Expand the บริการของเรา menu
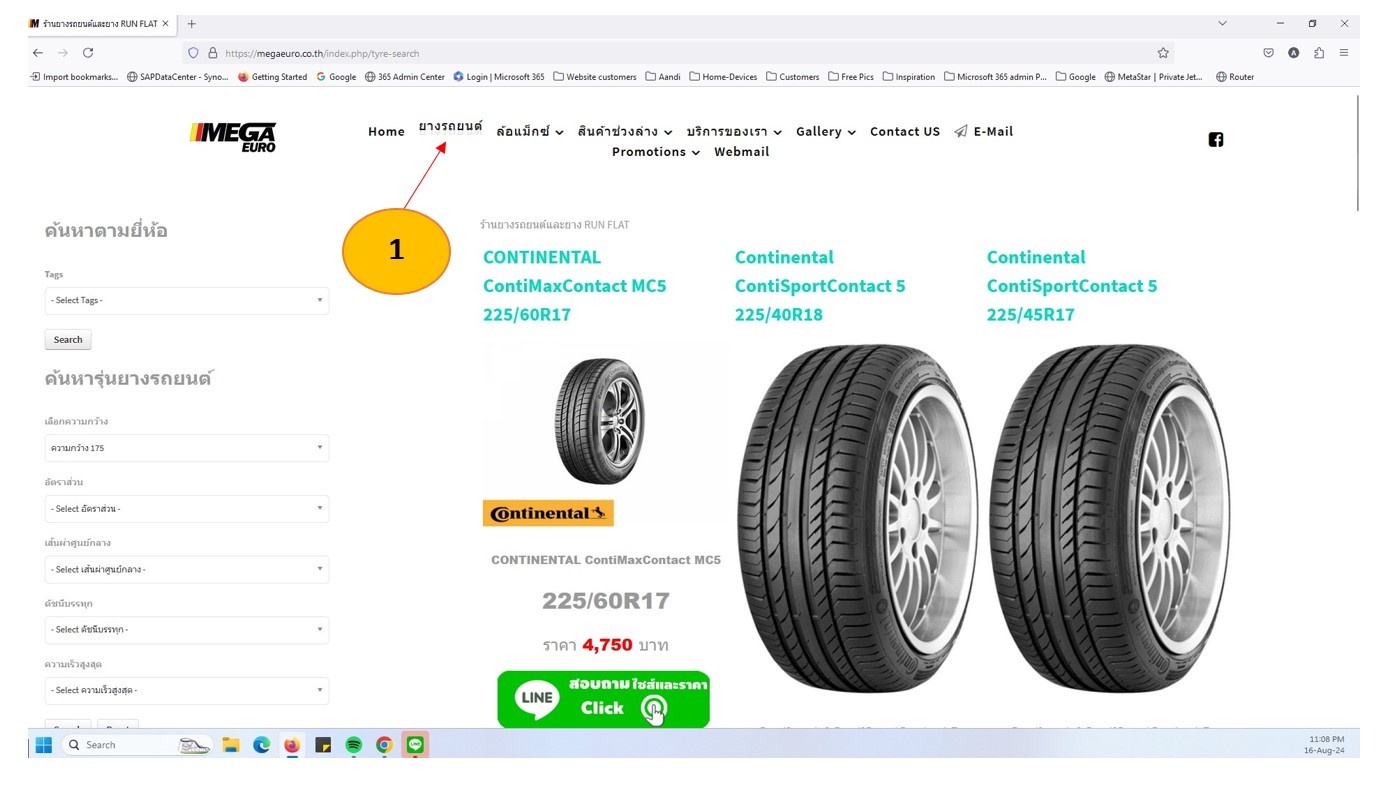 pos(734,132)
